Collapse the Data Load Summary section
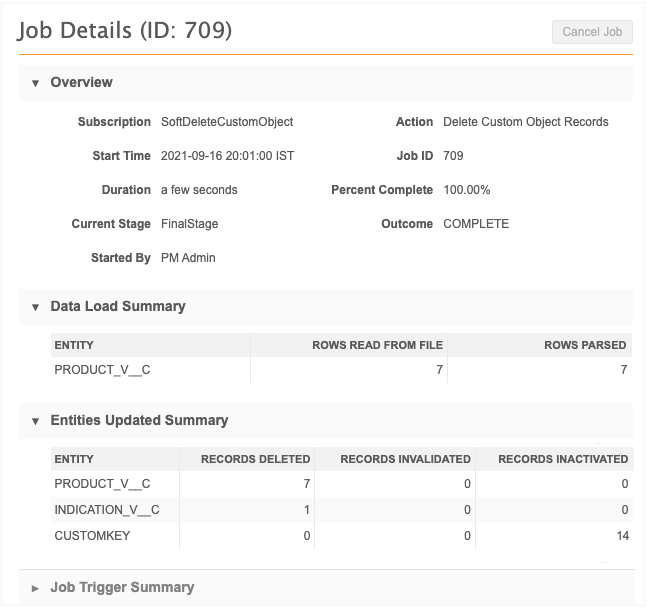 pos(36,307)
